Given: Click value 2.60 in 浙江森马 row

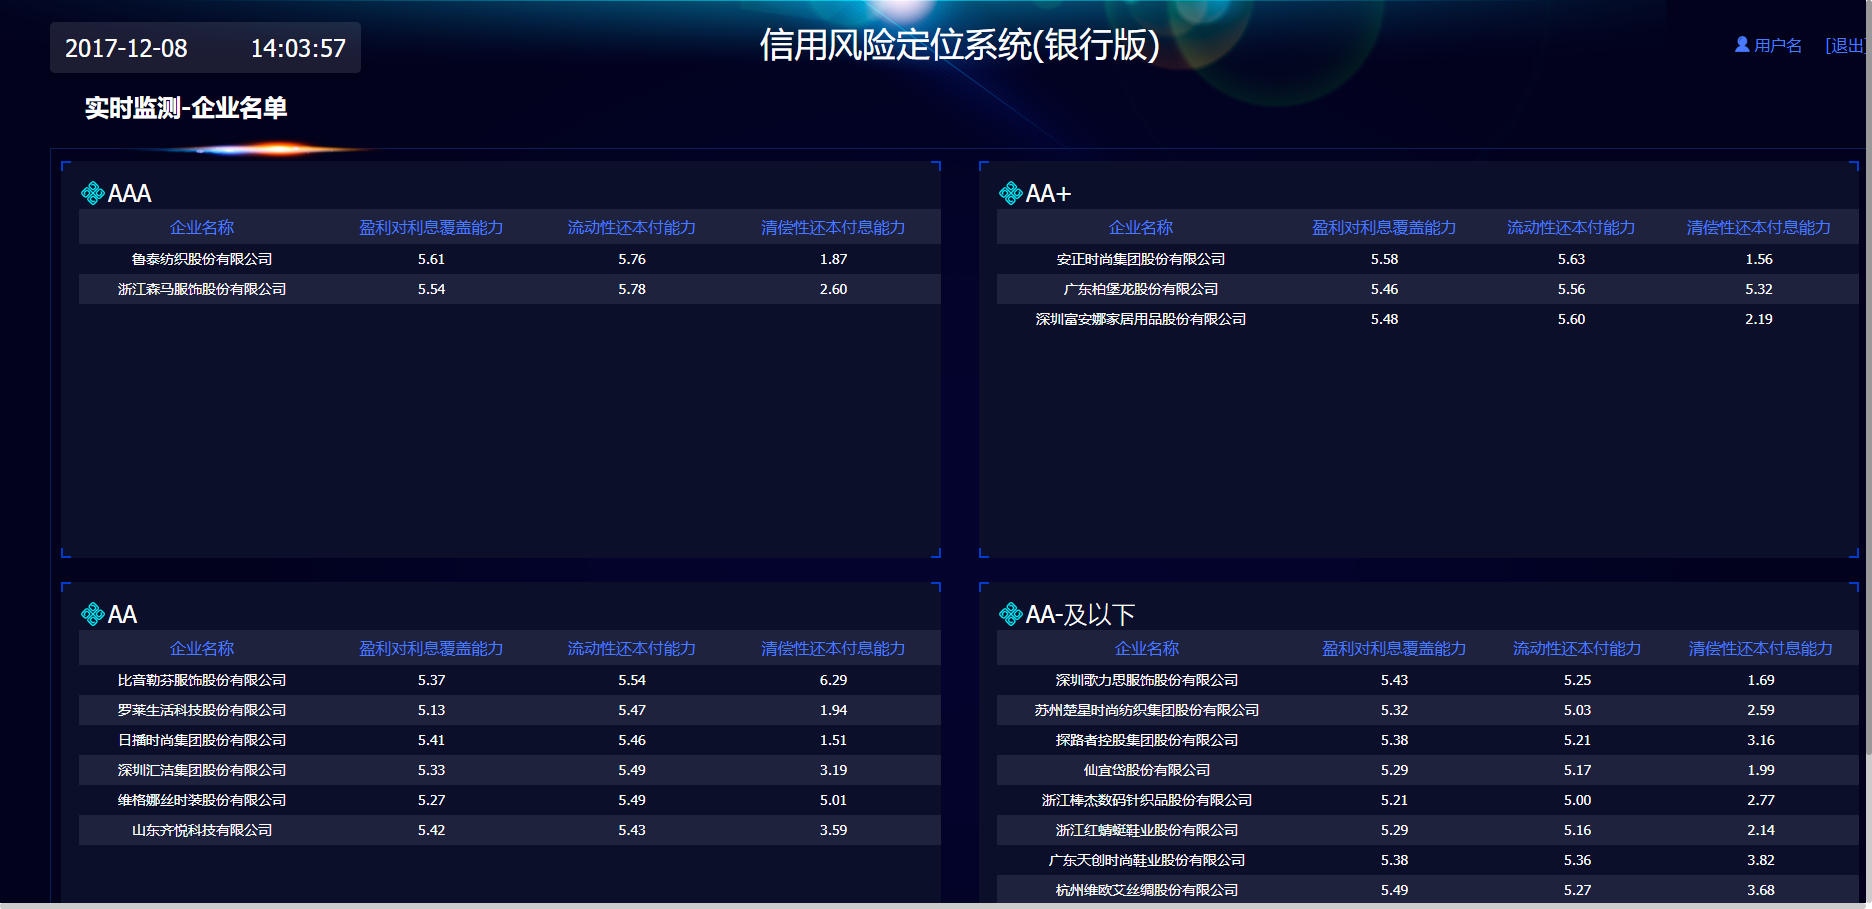Looking at the screenshot, I should point(833,289).
